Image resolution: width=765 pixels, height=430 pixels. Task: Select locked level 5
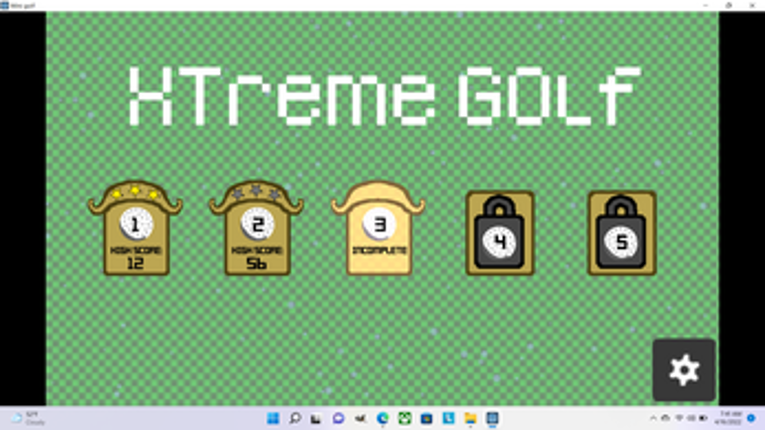622,233
